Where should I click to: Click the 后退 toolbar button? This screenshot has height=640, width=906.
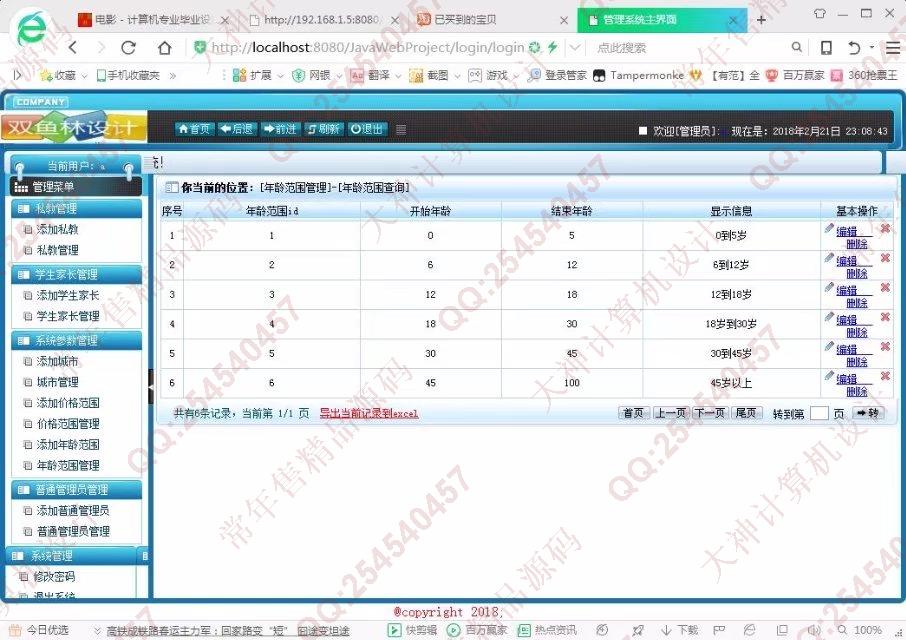click(x=237, y=129)
